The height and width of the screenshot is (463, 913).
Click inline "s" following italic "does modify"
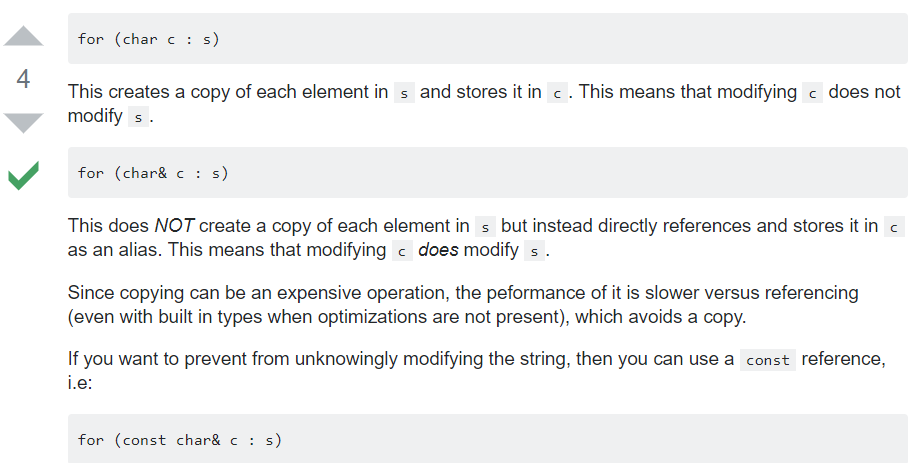coord(534,251)
